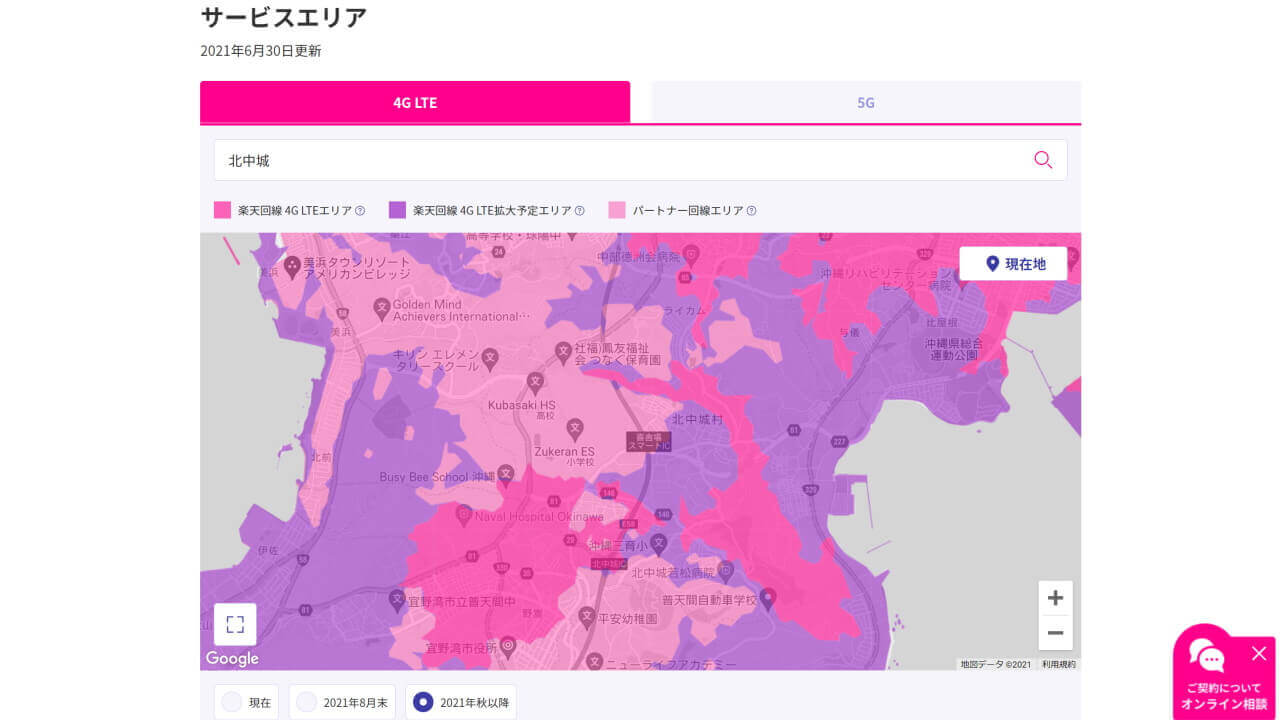The image size is (1280, 720).
Task: Switch to the 5G tab
Action: click(x=865, y=101)
